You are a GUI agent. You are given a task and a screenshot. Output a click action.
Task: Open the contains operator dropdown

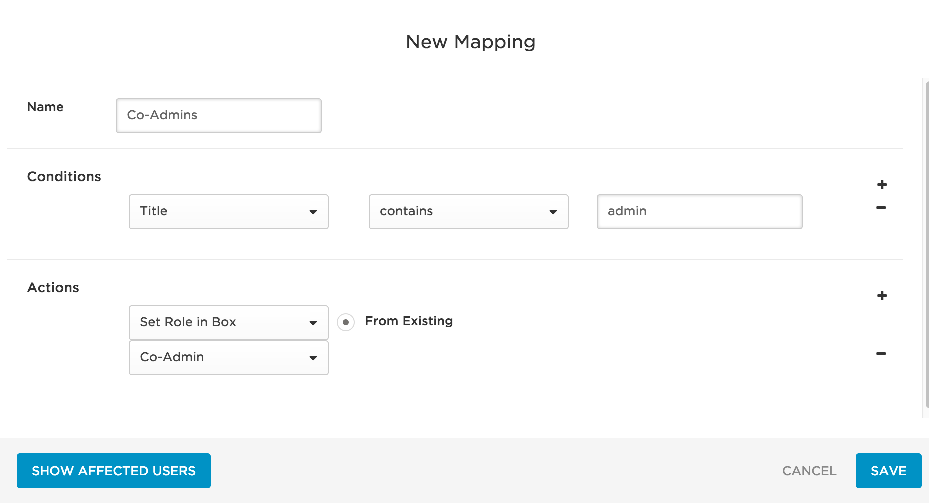pyautogui.click(x=469, y=212)
